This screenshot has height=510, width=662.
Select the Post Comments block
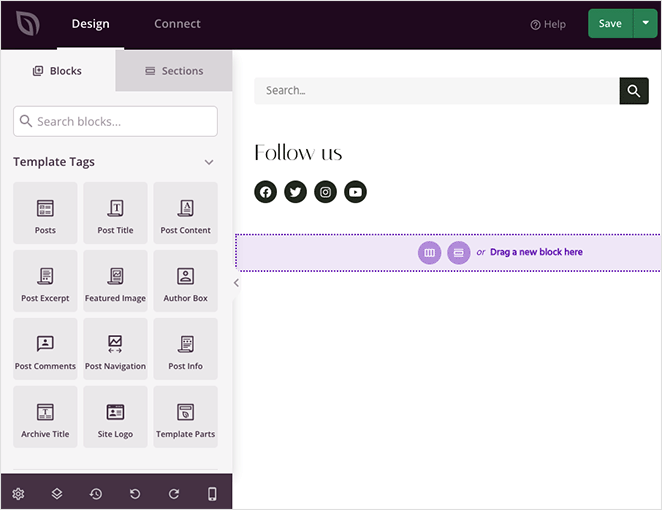(x=45, y=349)
